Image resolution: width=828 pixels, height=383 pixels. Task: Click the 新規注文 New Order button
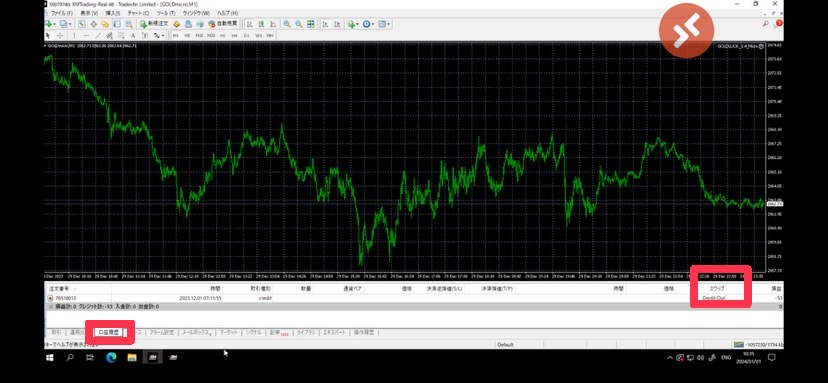(154, 24)
